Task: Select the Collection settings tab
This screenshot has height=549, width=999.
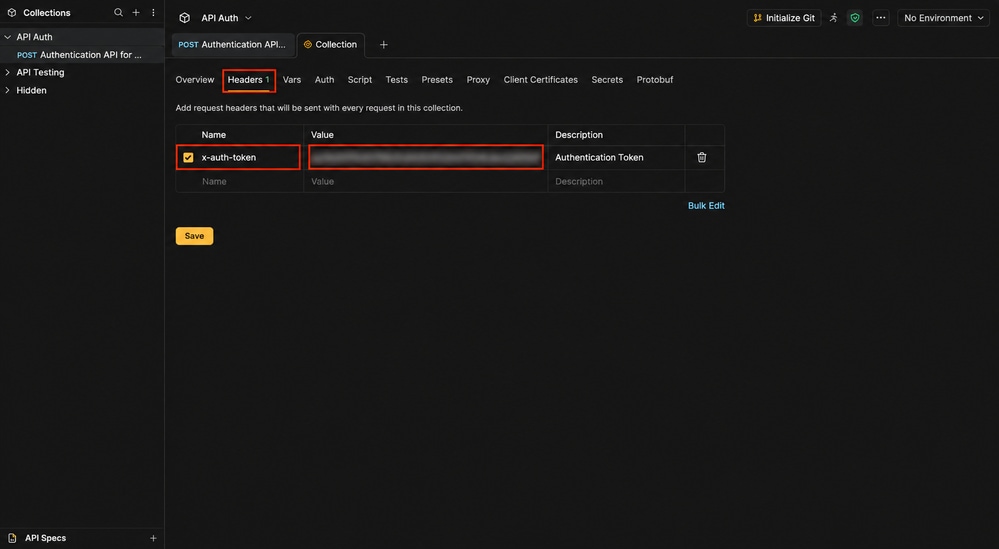Action: pyautogui.click(x=331, y=45)
